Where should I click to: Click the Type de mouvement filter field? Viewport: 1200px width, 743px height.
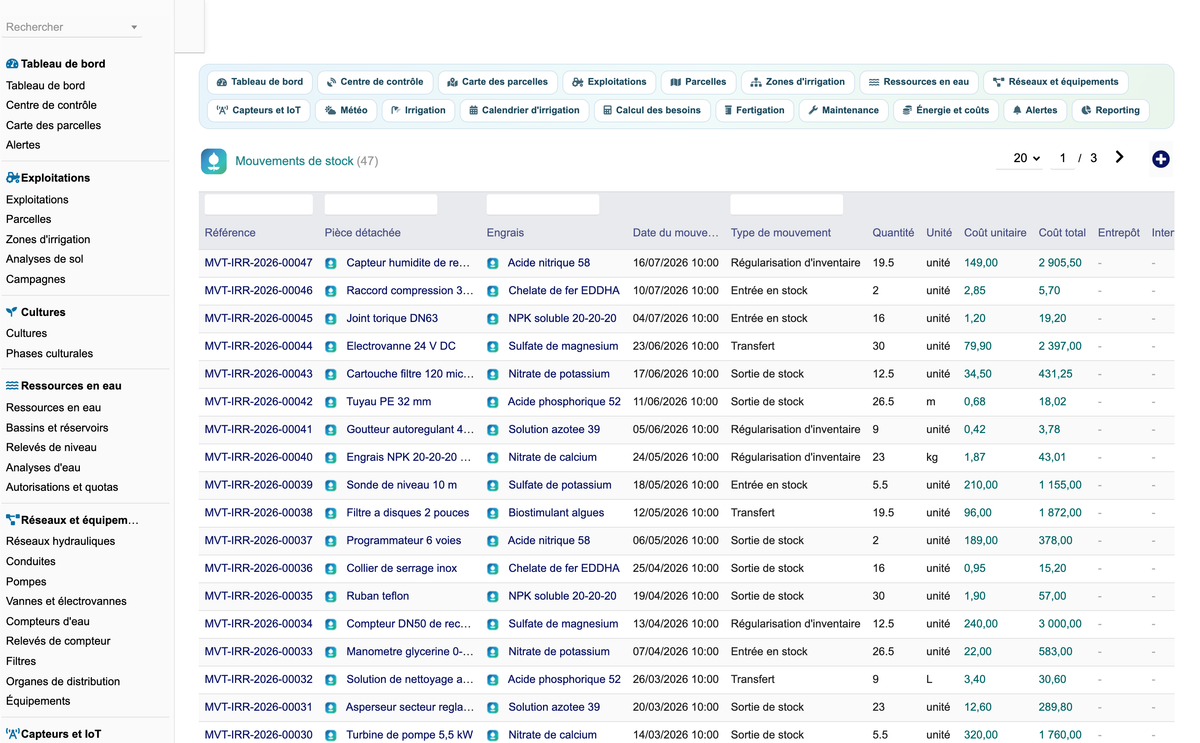[787, 204]
